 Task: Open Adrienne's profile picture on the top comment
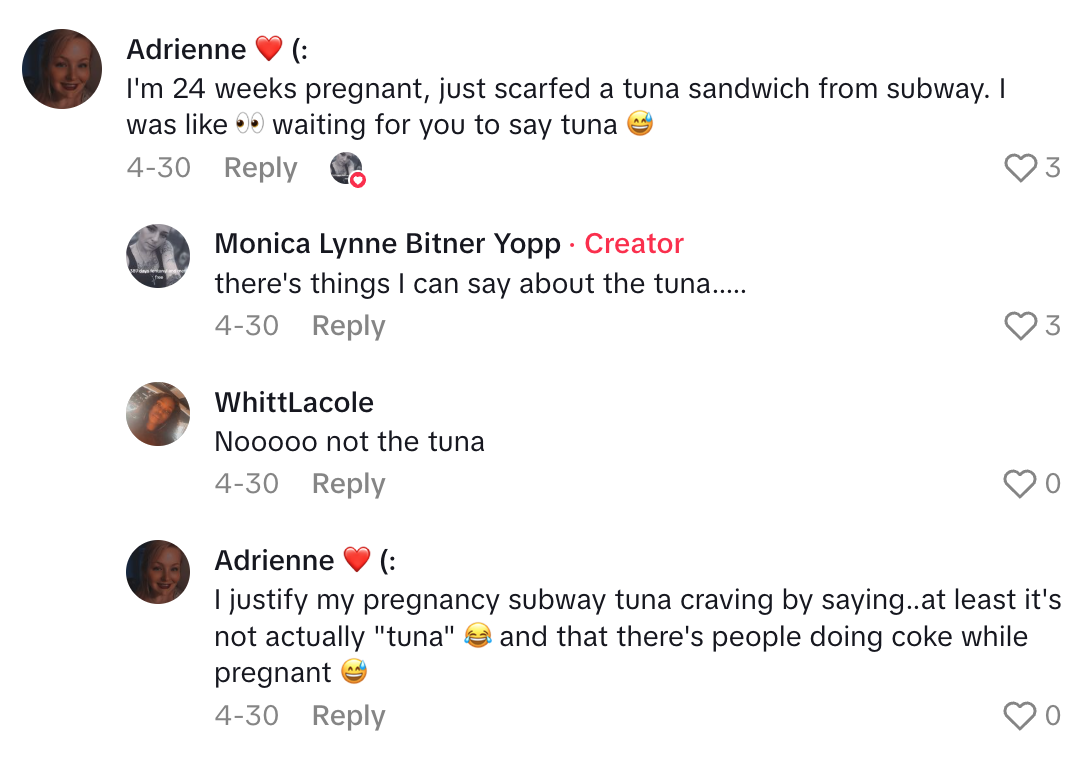[x=62, y=69]
